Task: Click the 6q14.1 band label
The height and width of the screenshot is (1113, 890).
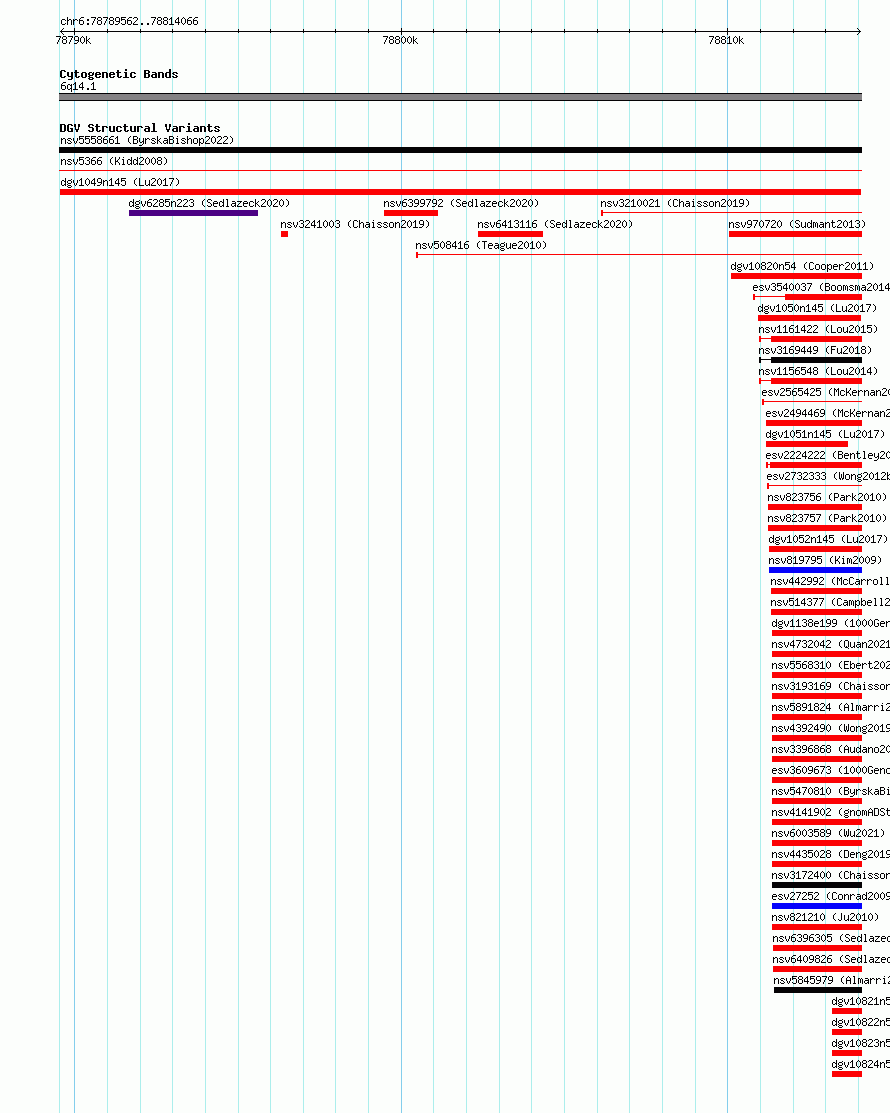Action: tap(78, 87)
